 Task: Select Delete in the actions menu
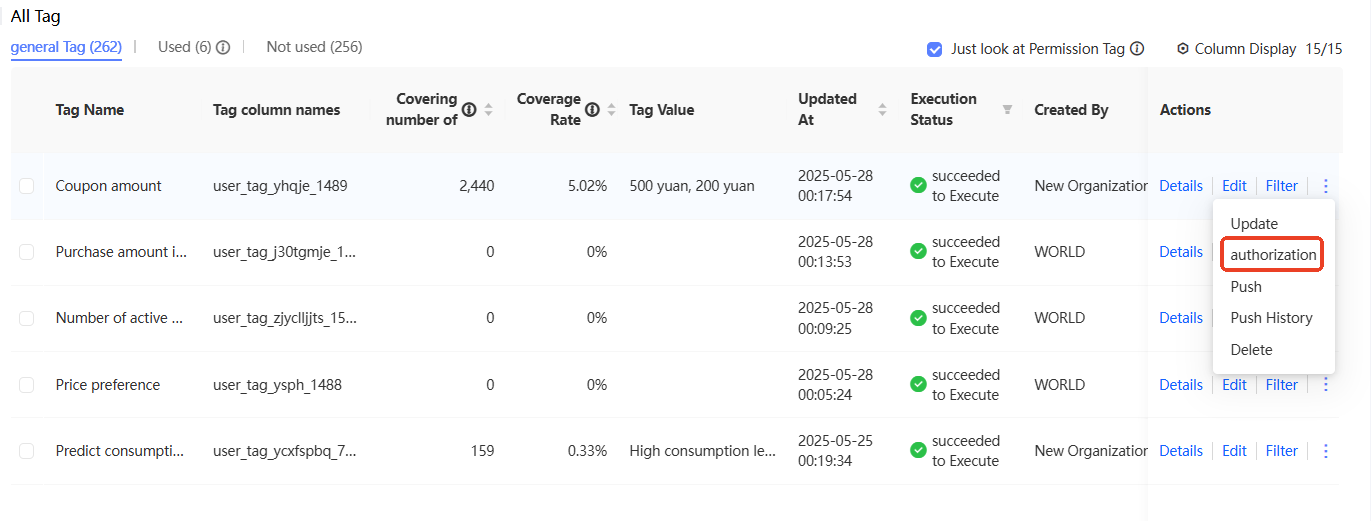tap(1251, 350)
